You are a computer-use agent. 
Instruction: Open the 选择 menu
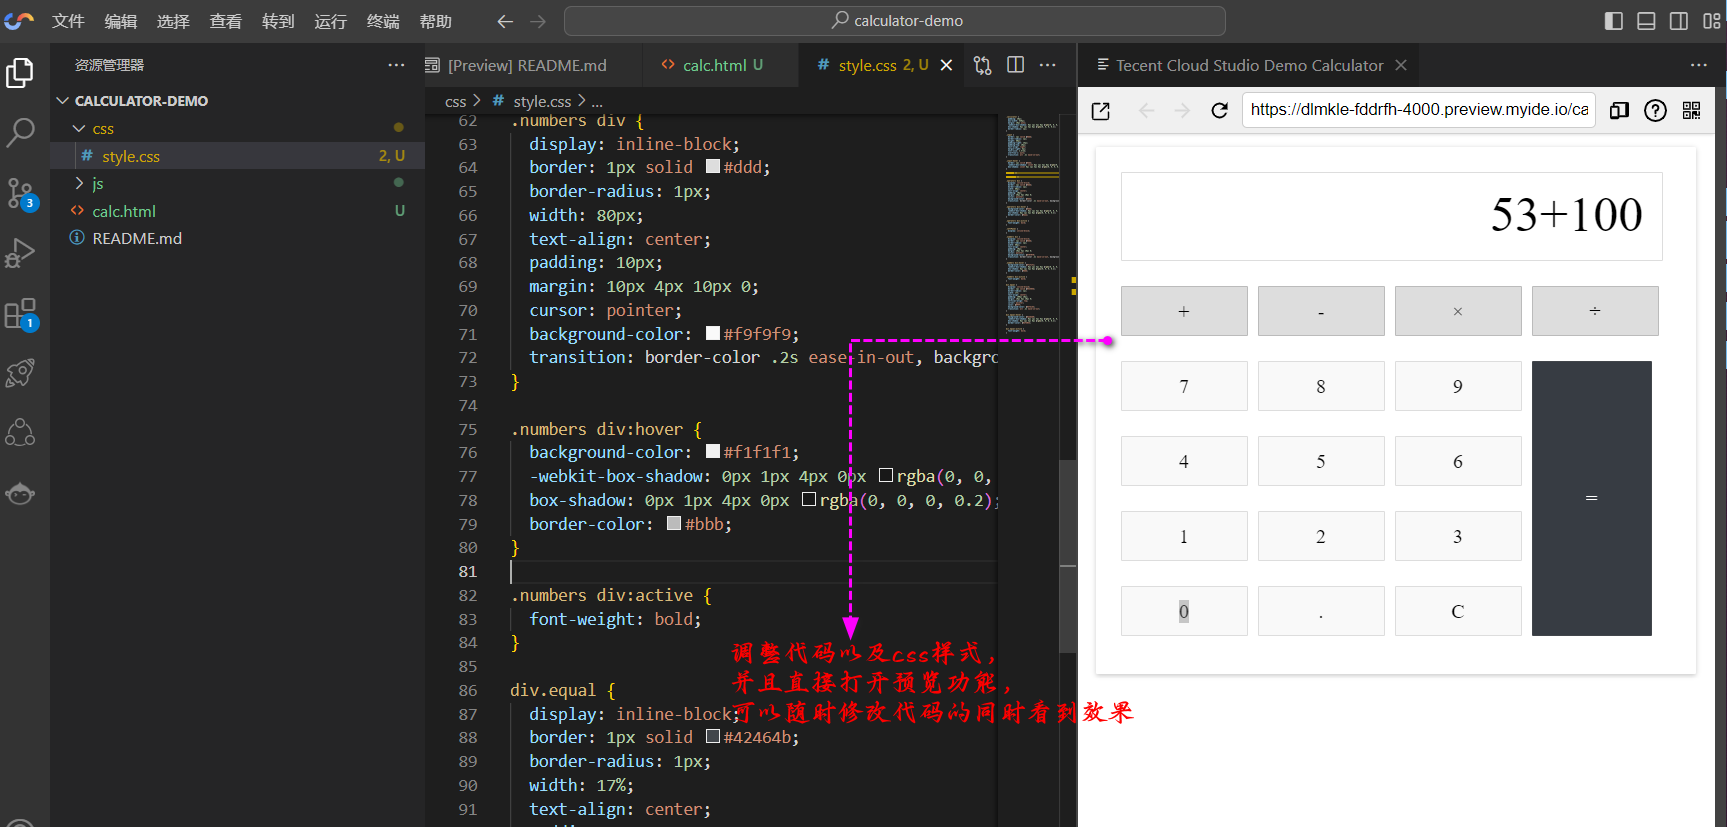(x=173, y=21)
